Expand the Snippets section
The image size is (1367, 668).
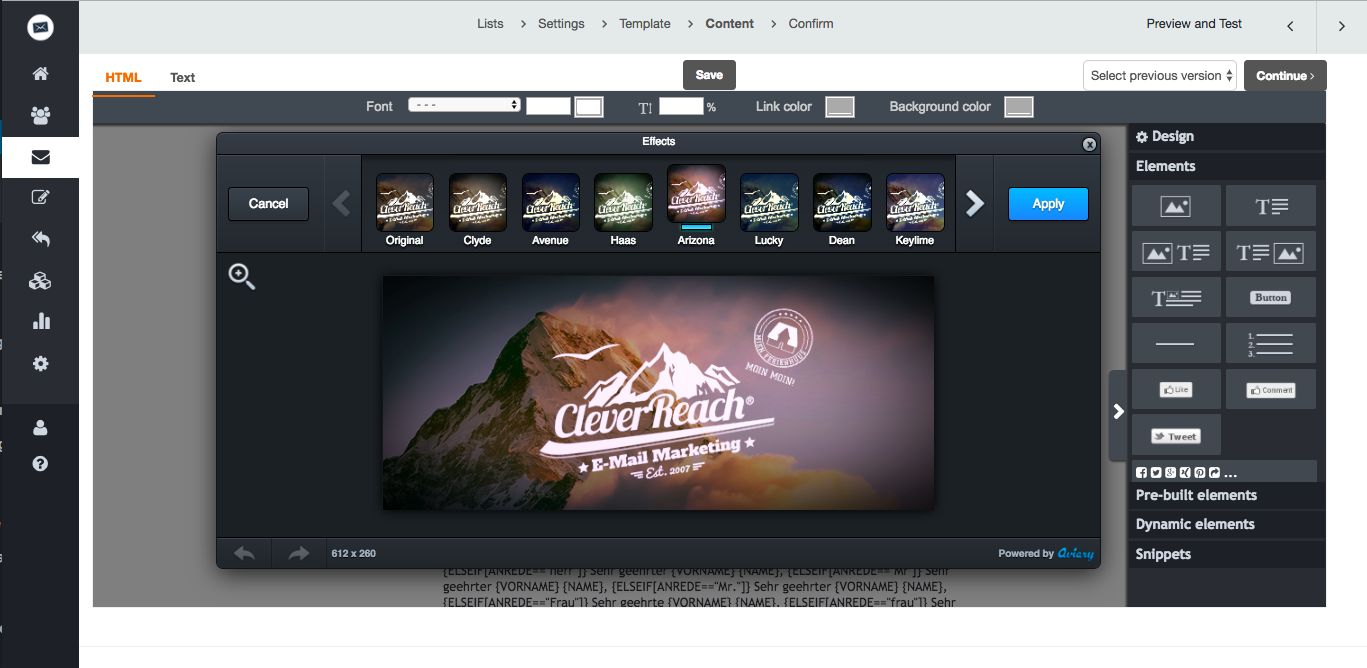tap(1227, 554)
